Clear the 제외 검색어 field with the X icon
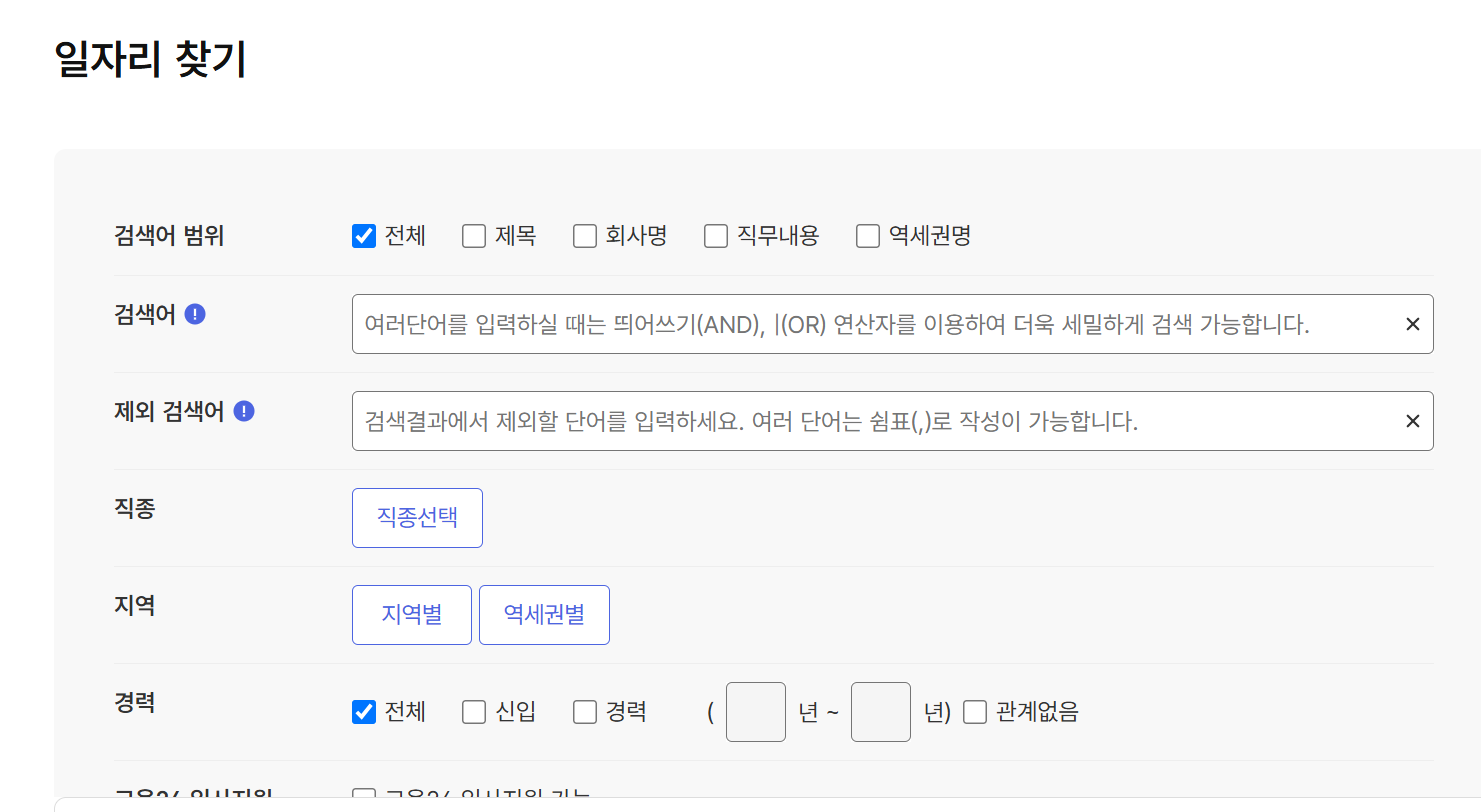The width and height of the screenshot is (1481, 812). [x=1412, y=420]
